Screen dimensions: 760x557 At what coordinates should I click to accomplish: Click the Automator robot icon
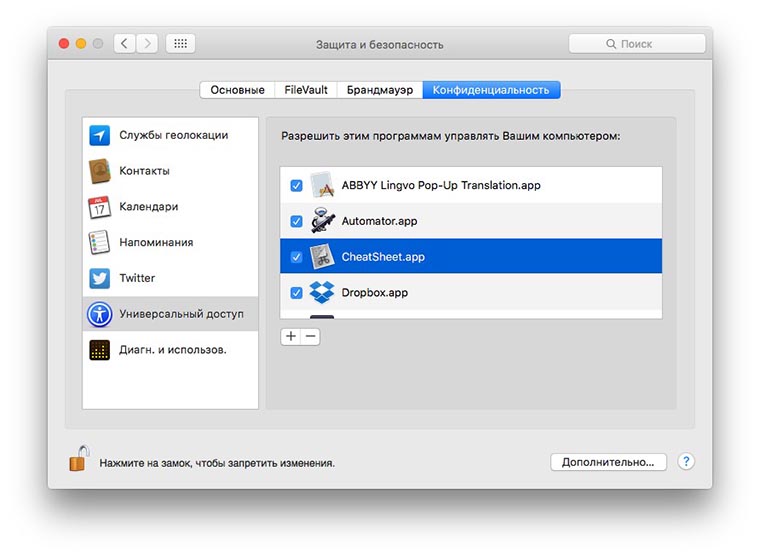coord(322,221)
